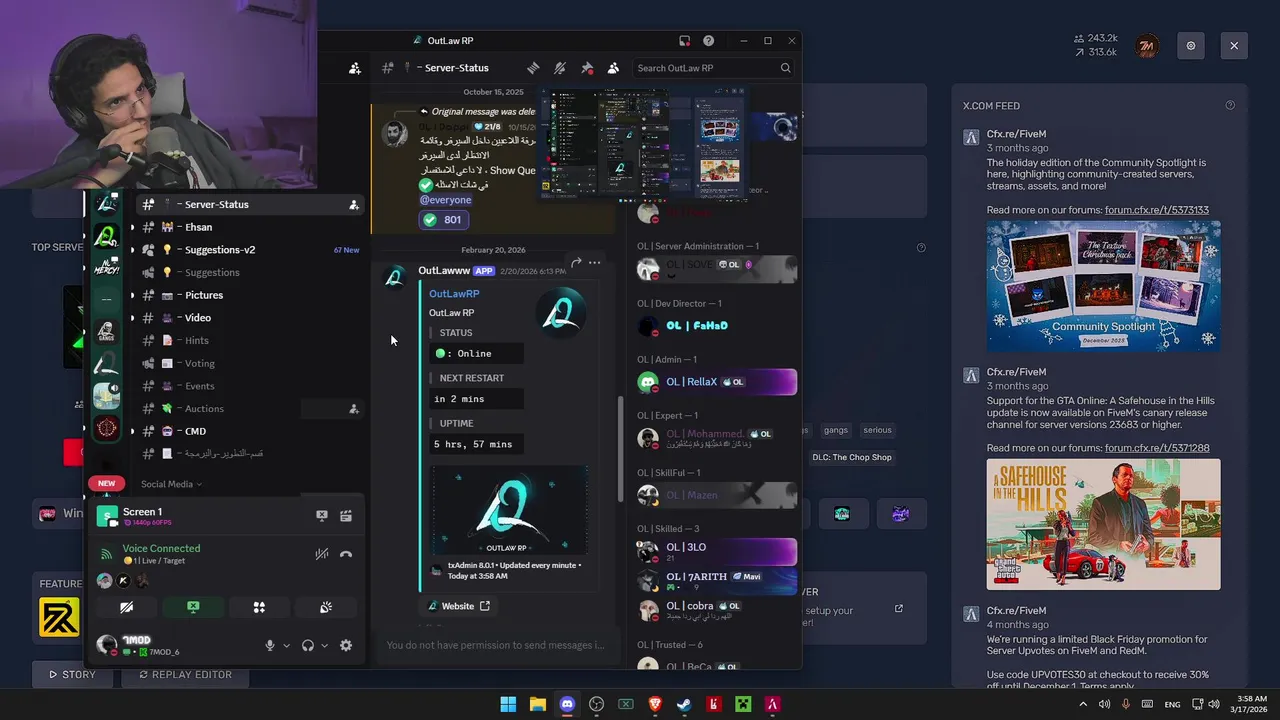Open the OutLawRP embed title link
The height and width of the screenshot is (720, 1280).
pyautogui.click(x=454, y=294)
